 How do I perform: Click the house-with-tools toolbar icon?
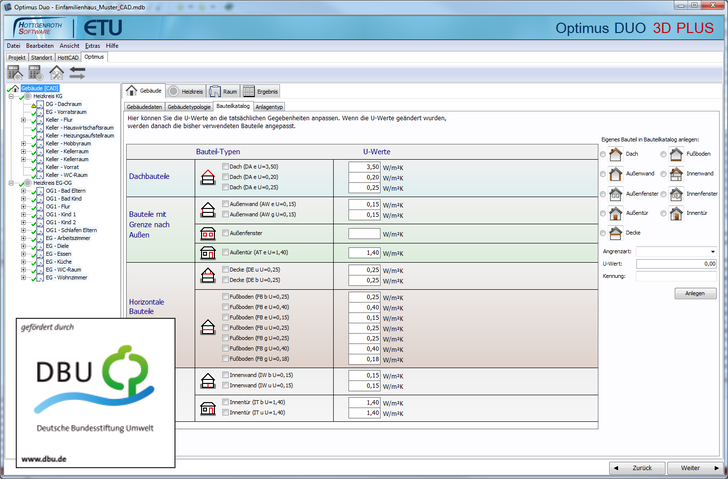56,72
